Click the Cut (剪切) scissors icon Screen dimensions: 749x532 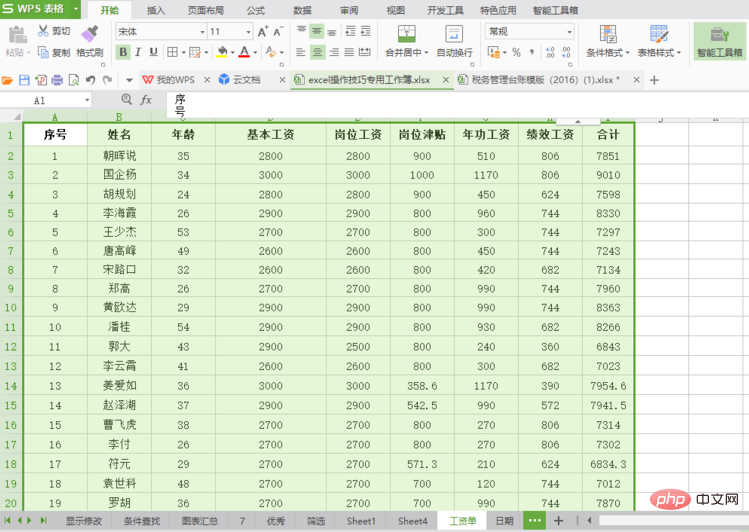[x=43, y=31]
